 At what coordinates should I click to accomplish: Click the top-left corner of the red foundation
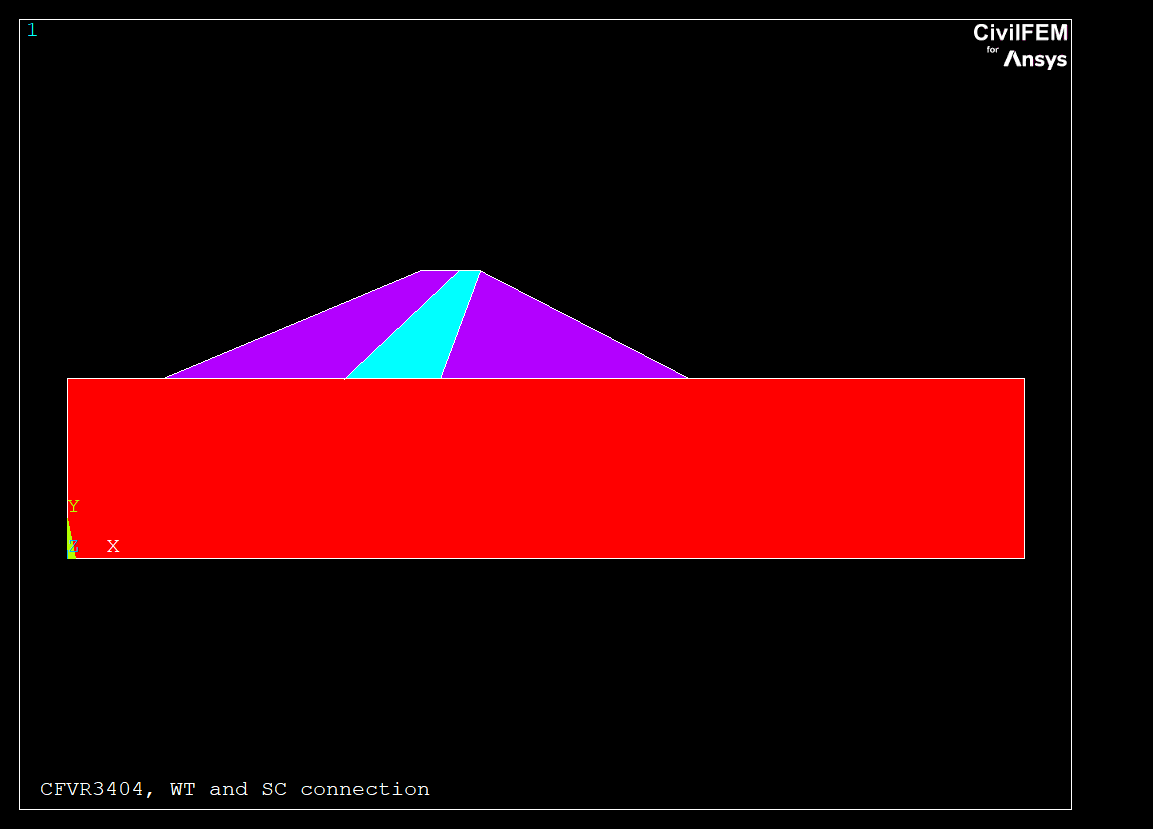click(68, 379)
